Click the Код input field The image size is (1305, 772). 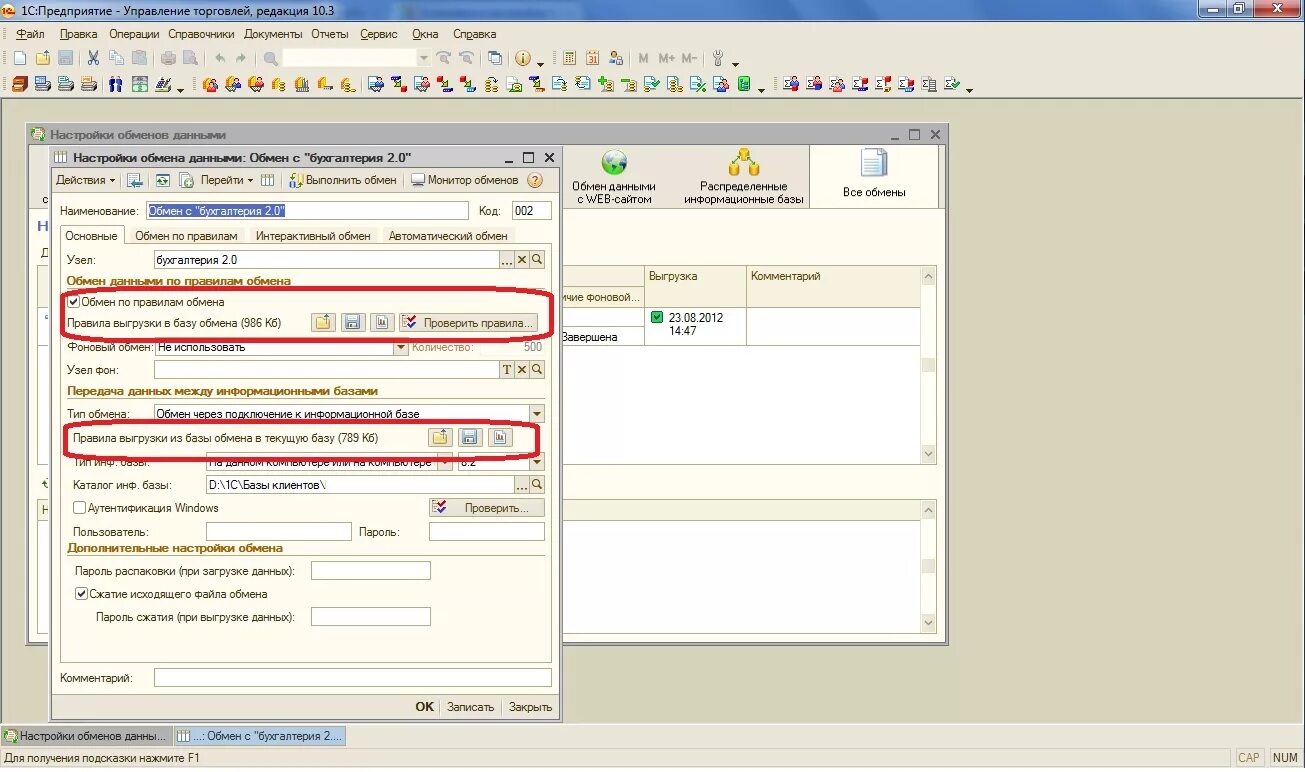click(x=531, y=211)
